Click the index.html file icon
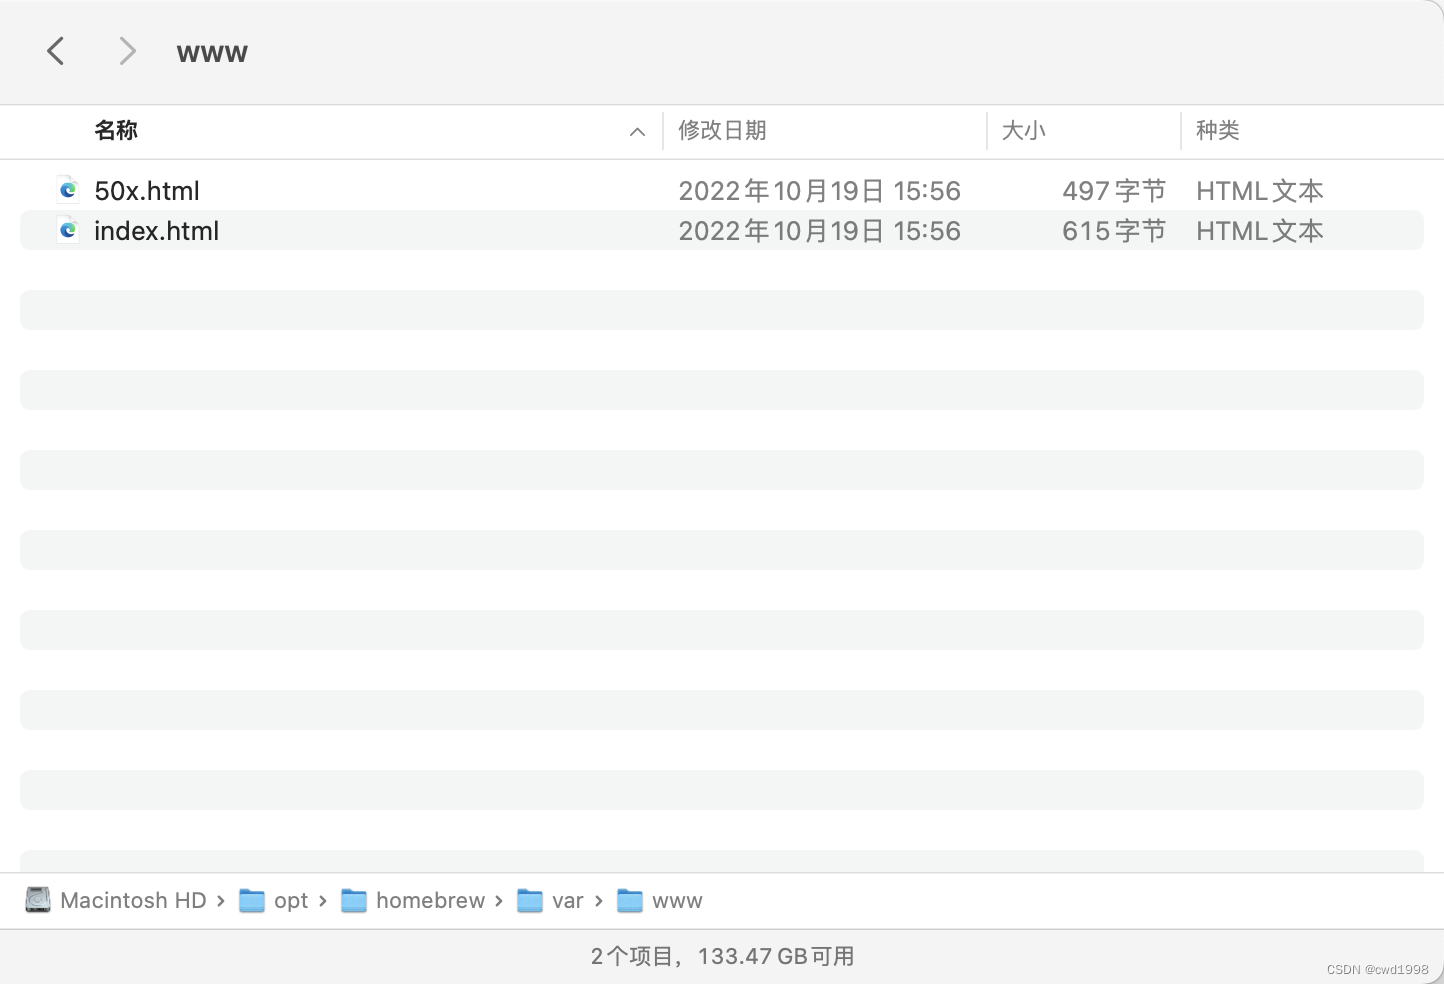 point(68,230)
